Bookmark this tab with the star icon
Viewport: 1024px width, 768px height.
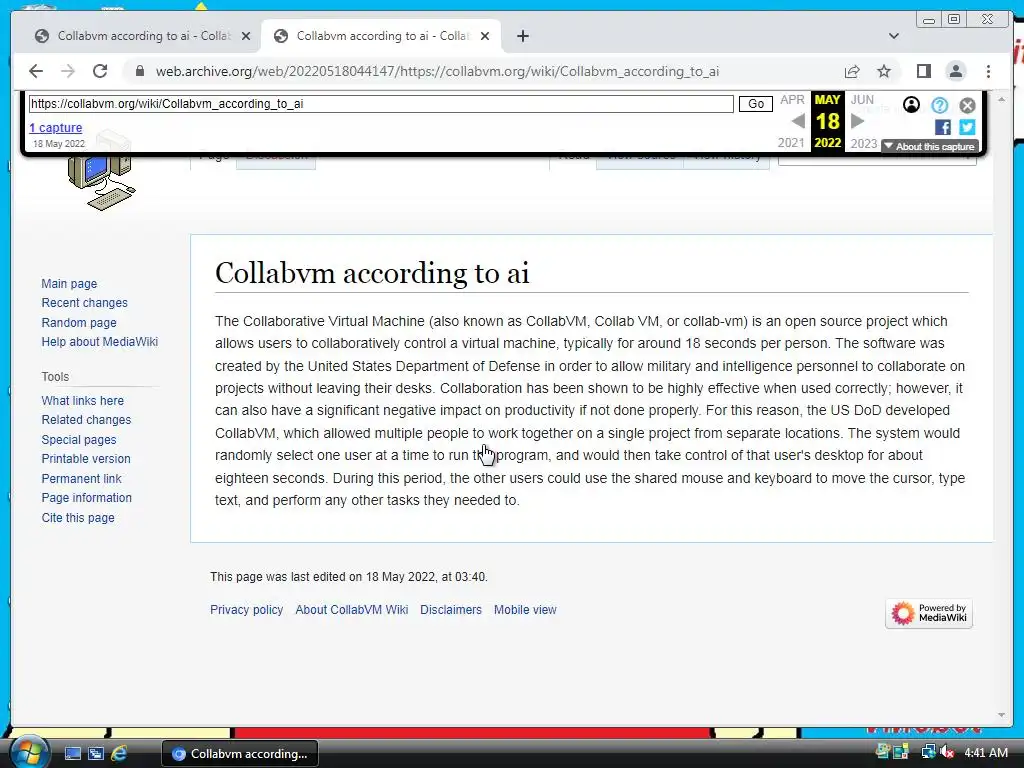[884, 71]
